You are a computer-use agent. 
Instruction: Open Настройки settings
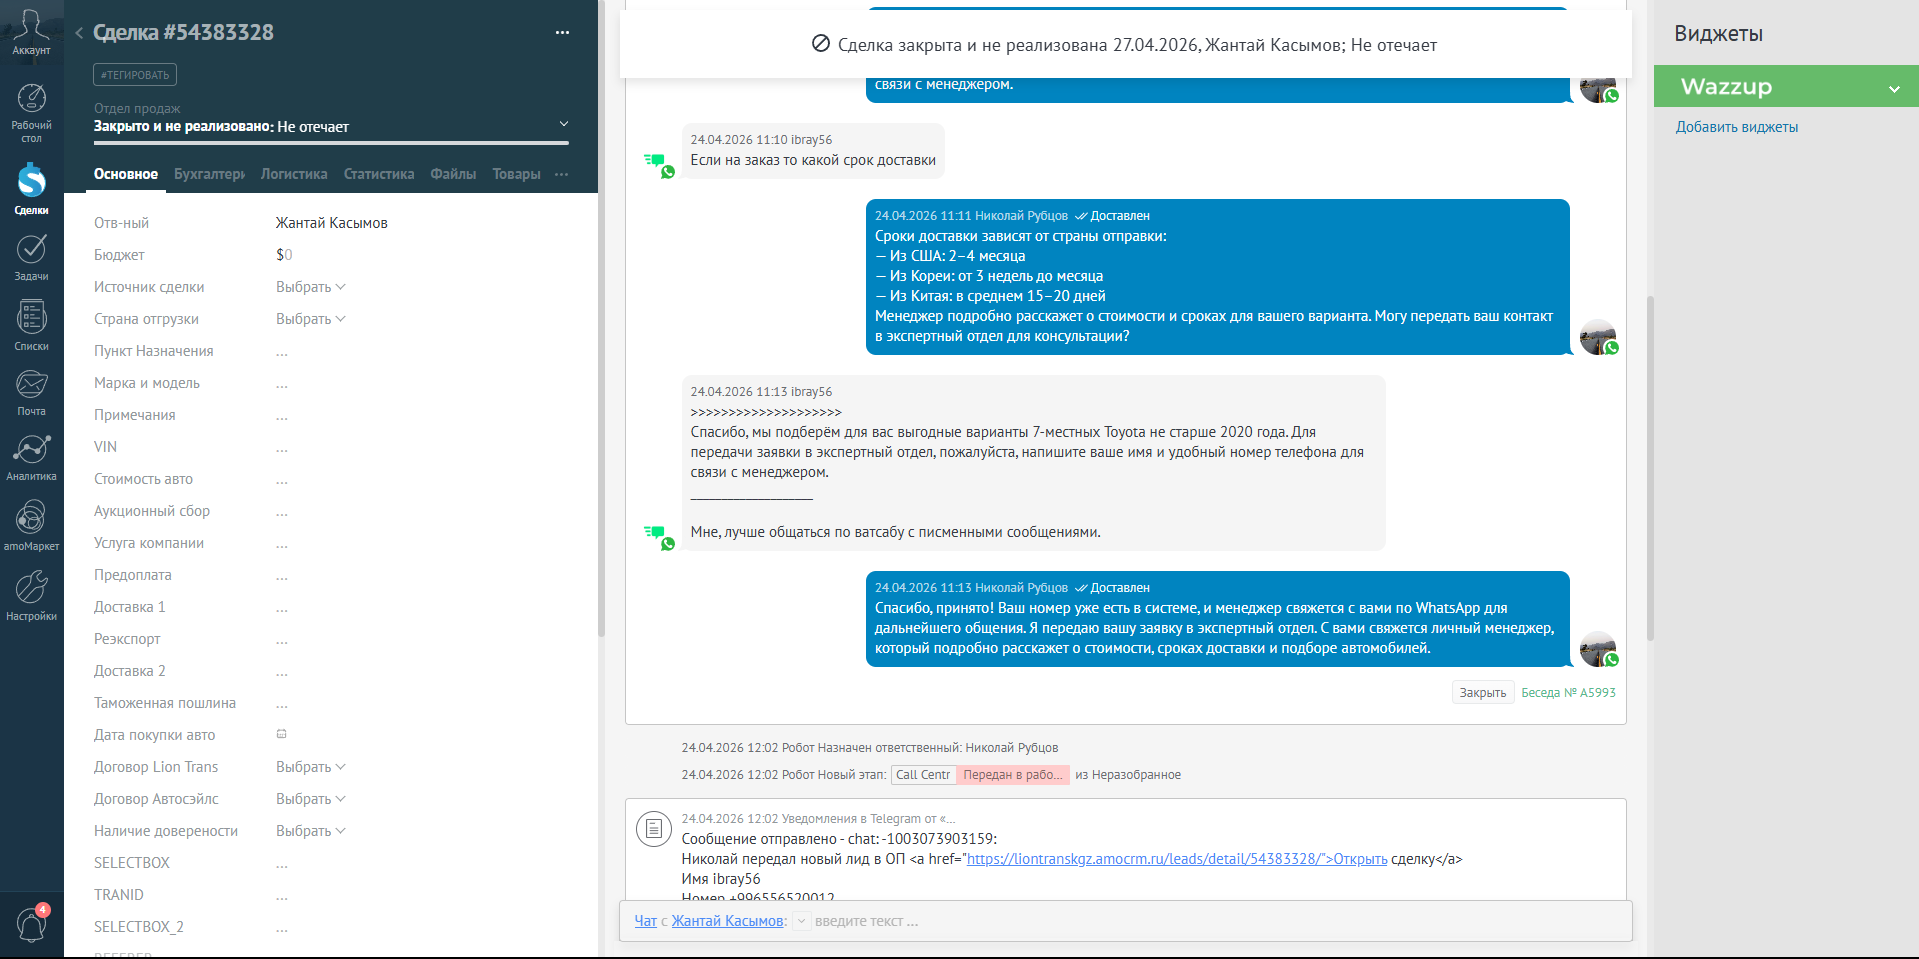pyautogui.click(x=31, y=595)
